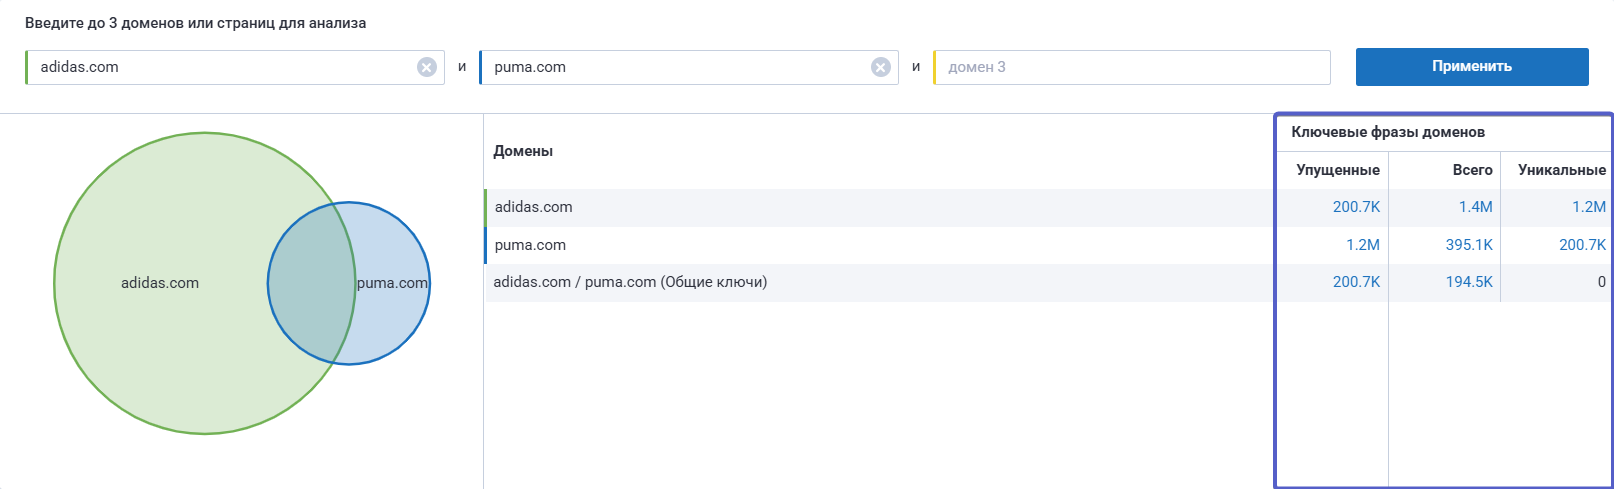
Task: Clear the adidas.com domain field
Action: (427, 67)
